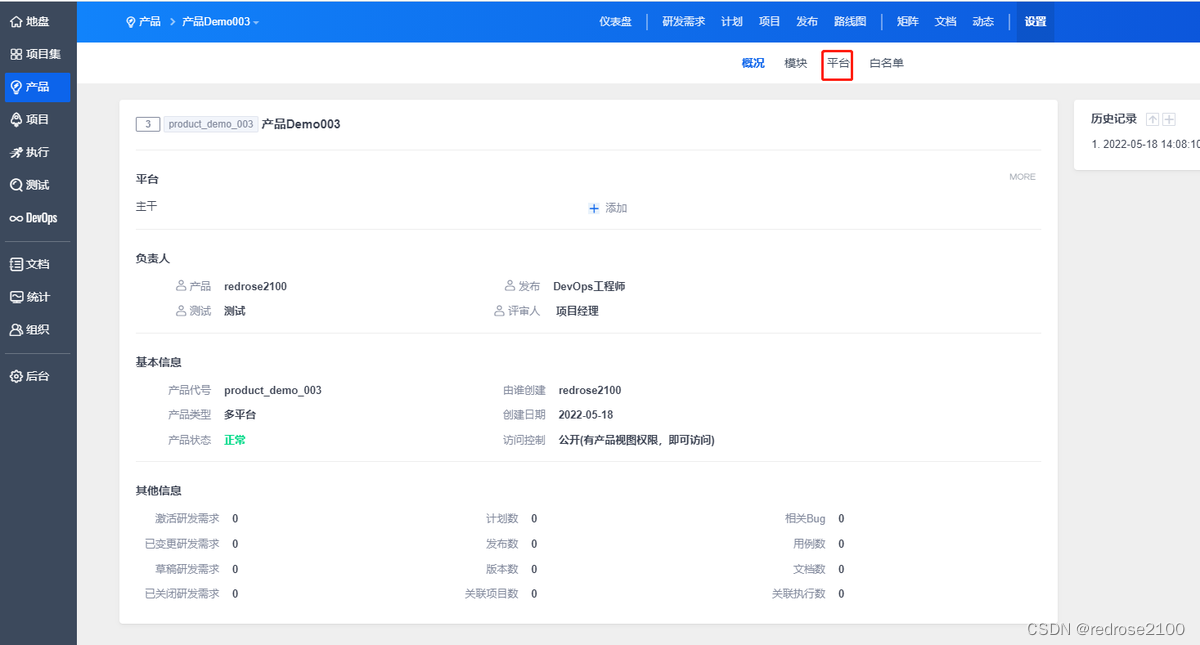Select highlighted 产品 entry in left sidebar

click(37, 87)
